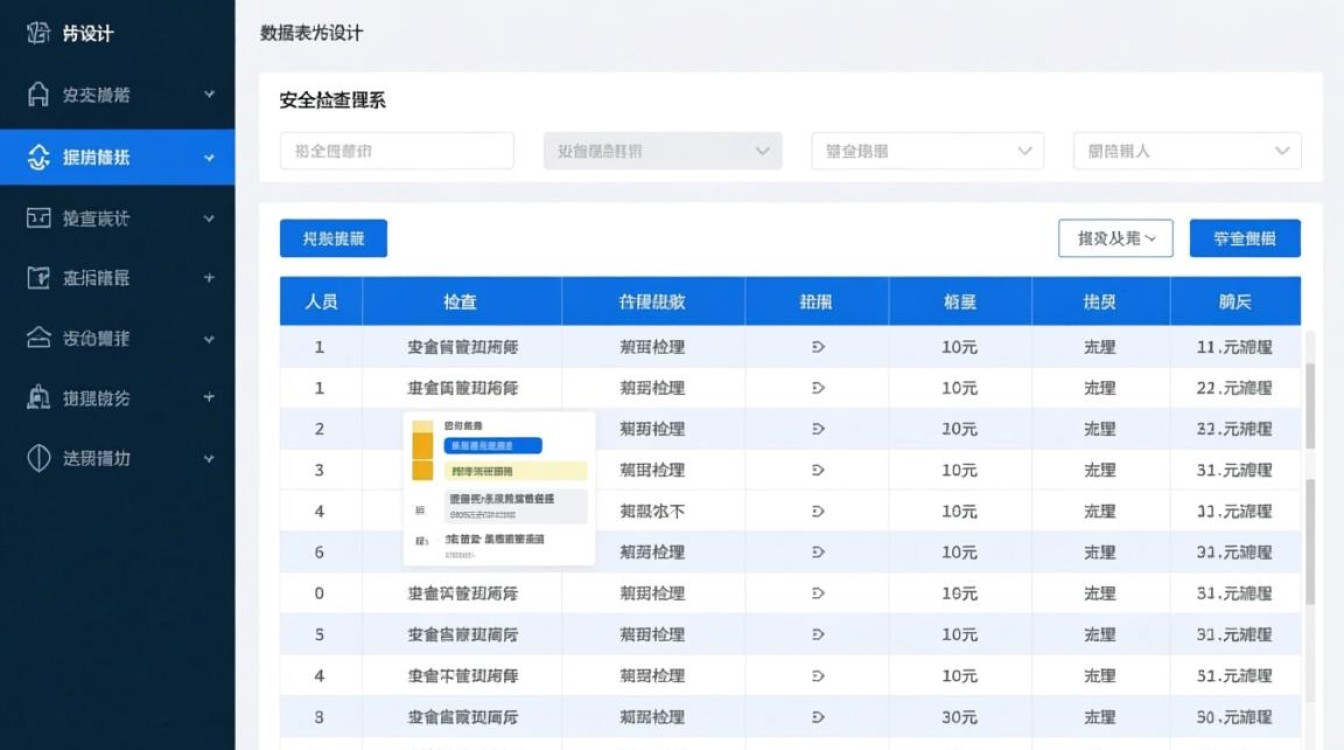Click the solid blue button at the table's top right

click(1244, 238)
